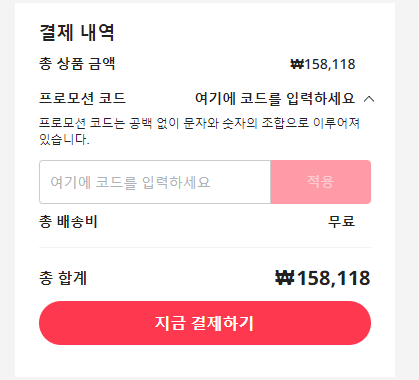Click the won symbol beside subtotal amount

(297, 64)
